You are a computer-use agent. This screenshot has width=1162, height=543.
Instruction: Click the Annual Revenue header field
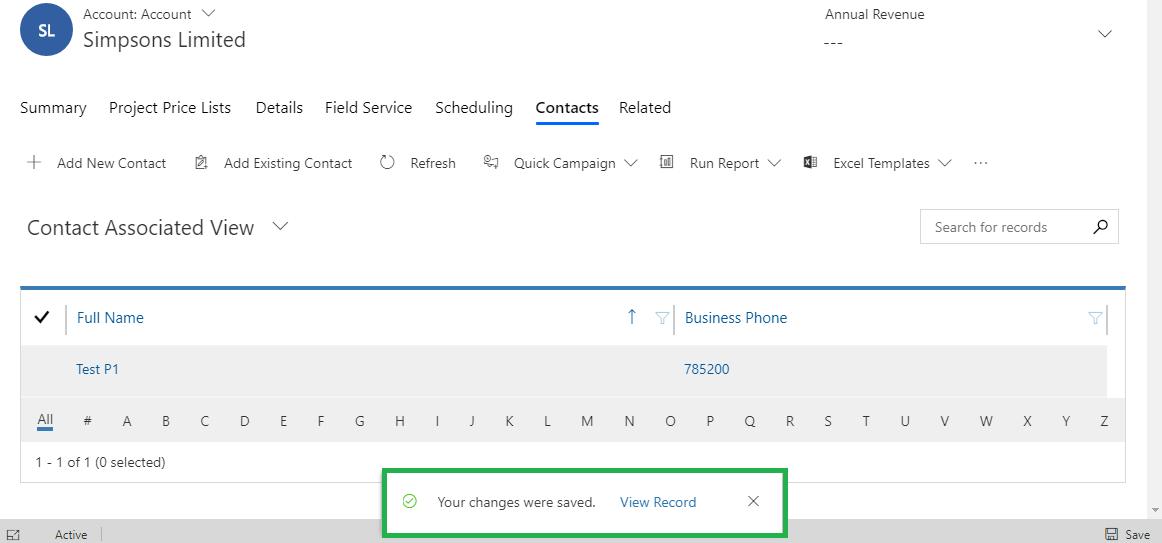[x=874, y=30]
